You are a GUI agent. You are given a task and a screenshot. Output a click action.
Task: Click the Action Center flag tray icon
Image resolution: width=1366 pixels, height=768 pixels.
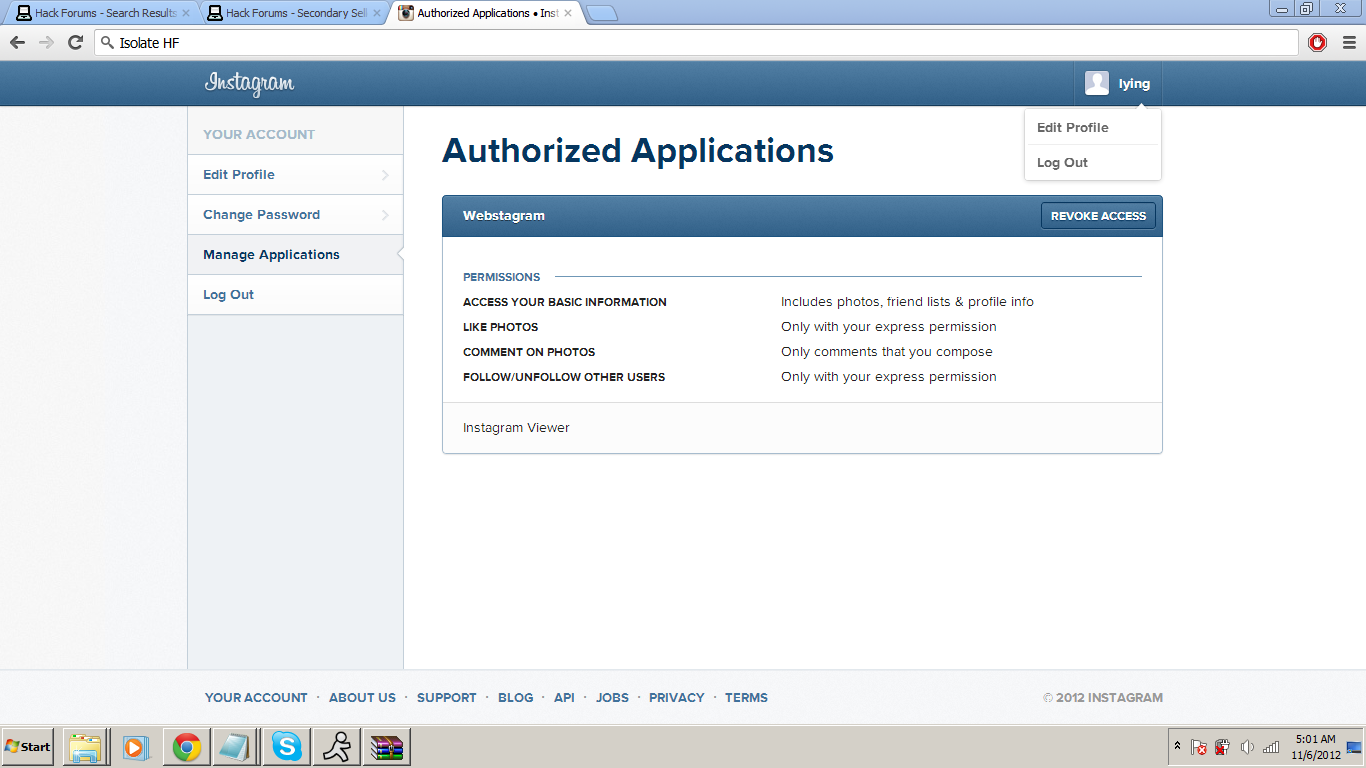pyautogui.click(x=1198, y=747)
